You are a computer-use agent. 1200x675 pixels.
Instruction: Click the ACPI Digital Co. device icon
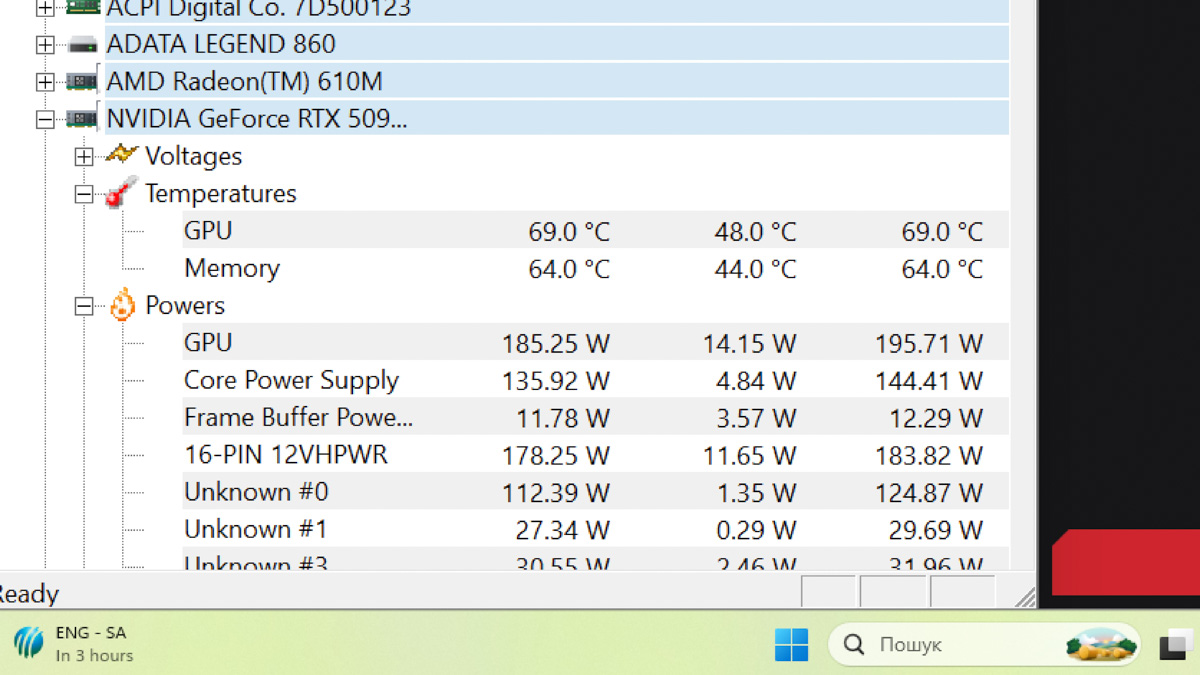pos(83,8)
